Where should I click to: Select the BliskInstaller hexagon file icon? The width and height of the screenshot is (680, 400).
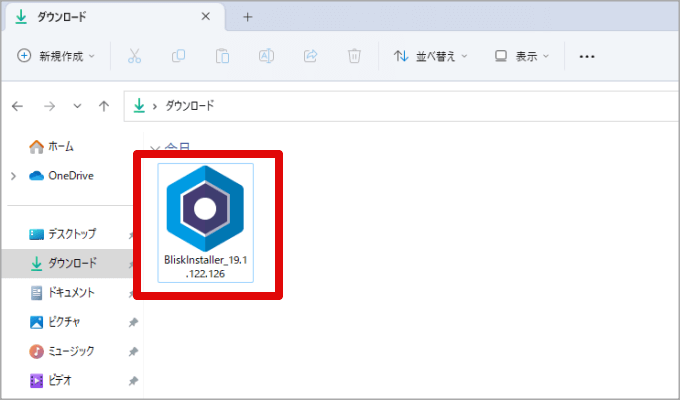pyautogui.click(x=205, y=209)
